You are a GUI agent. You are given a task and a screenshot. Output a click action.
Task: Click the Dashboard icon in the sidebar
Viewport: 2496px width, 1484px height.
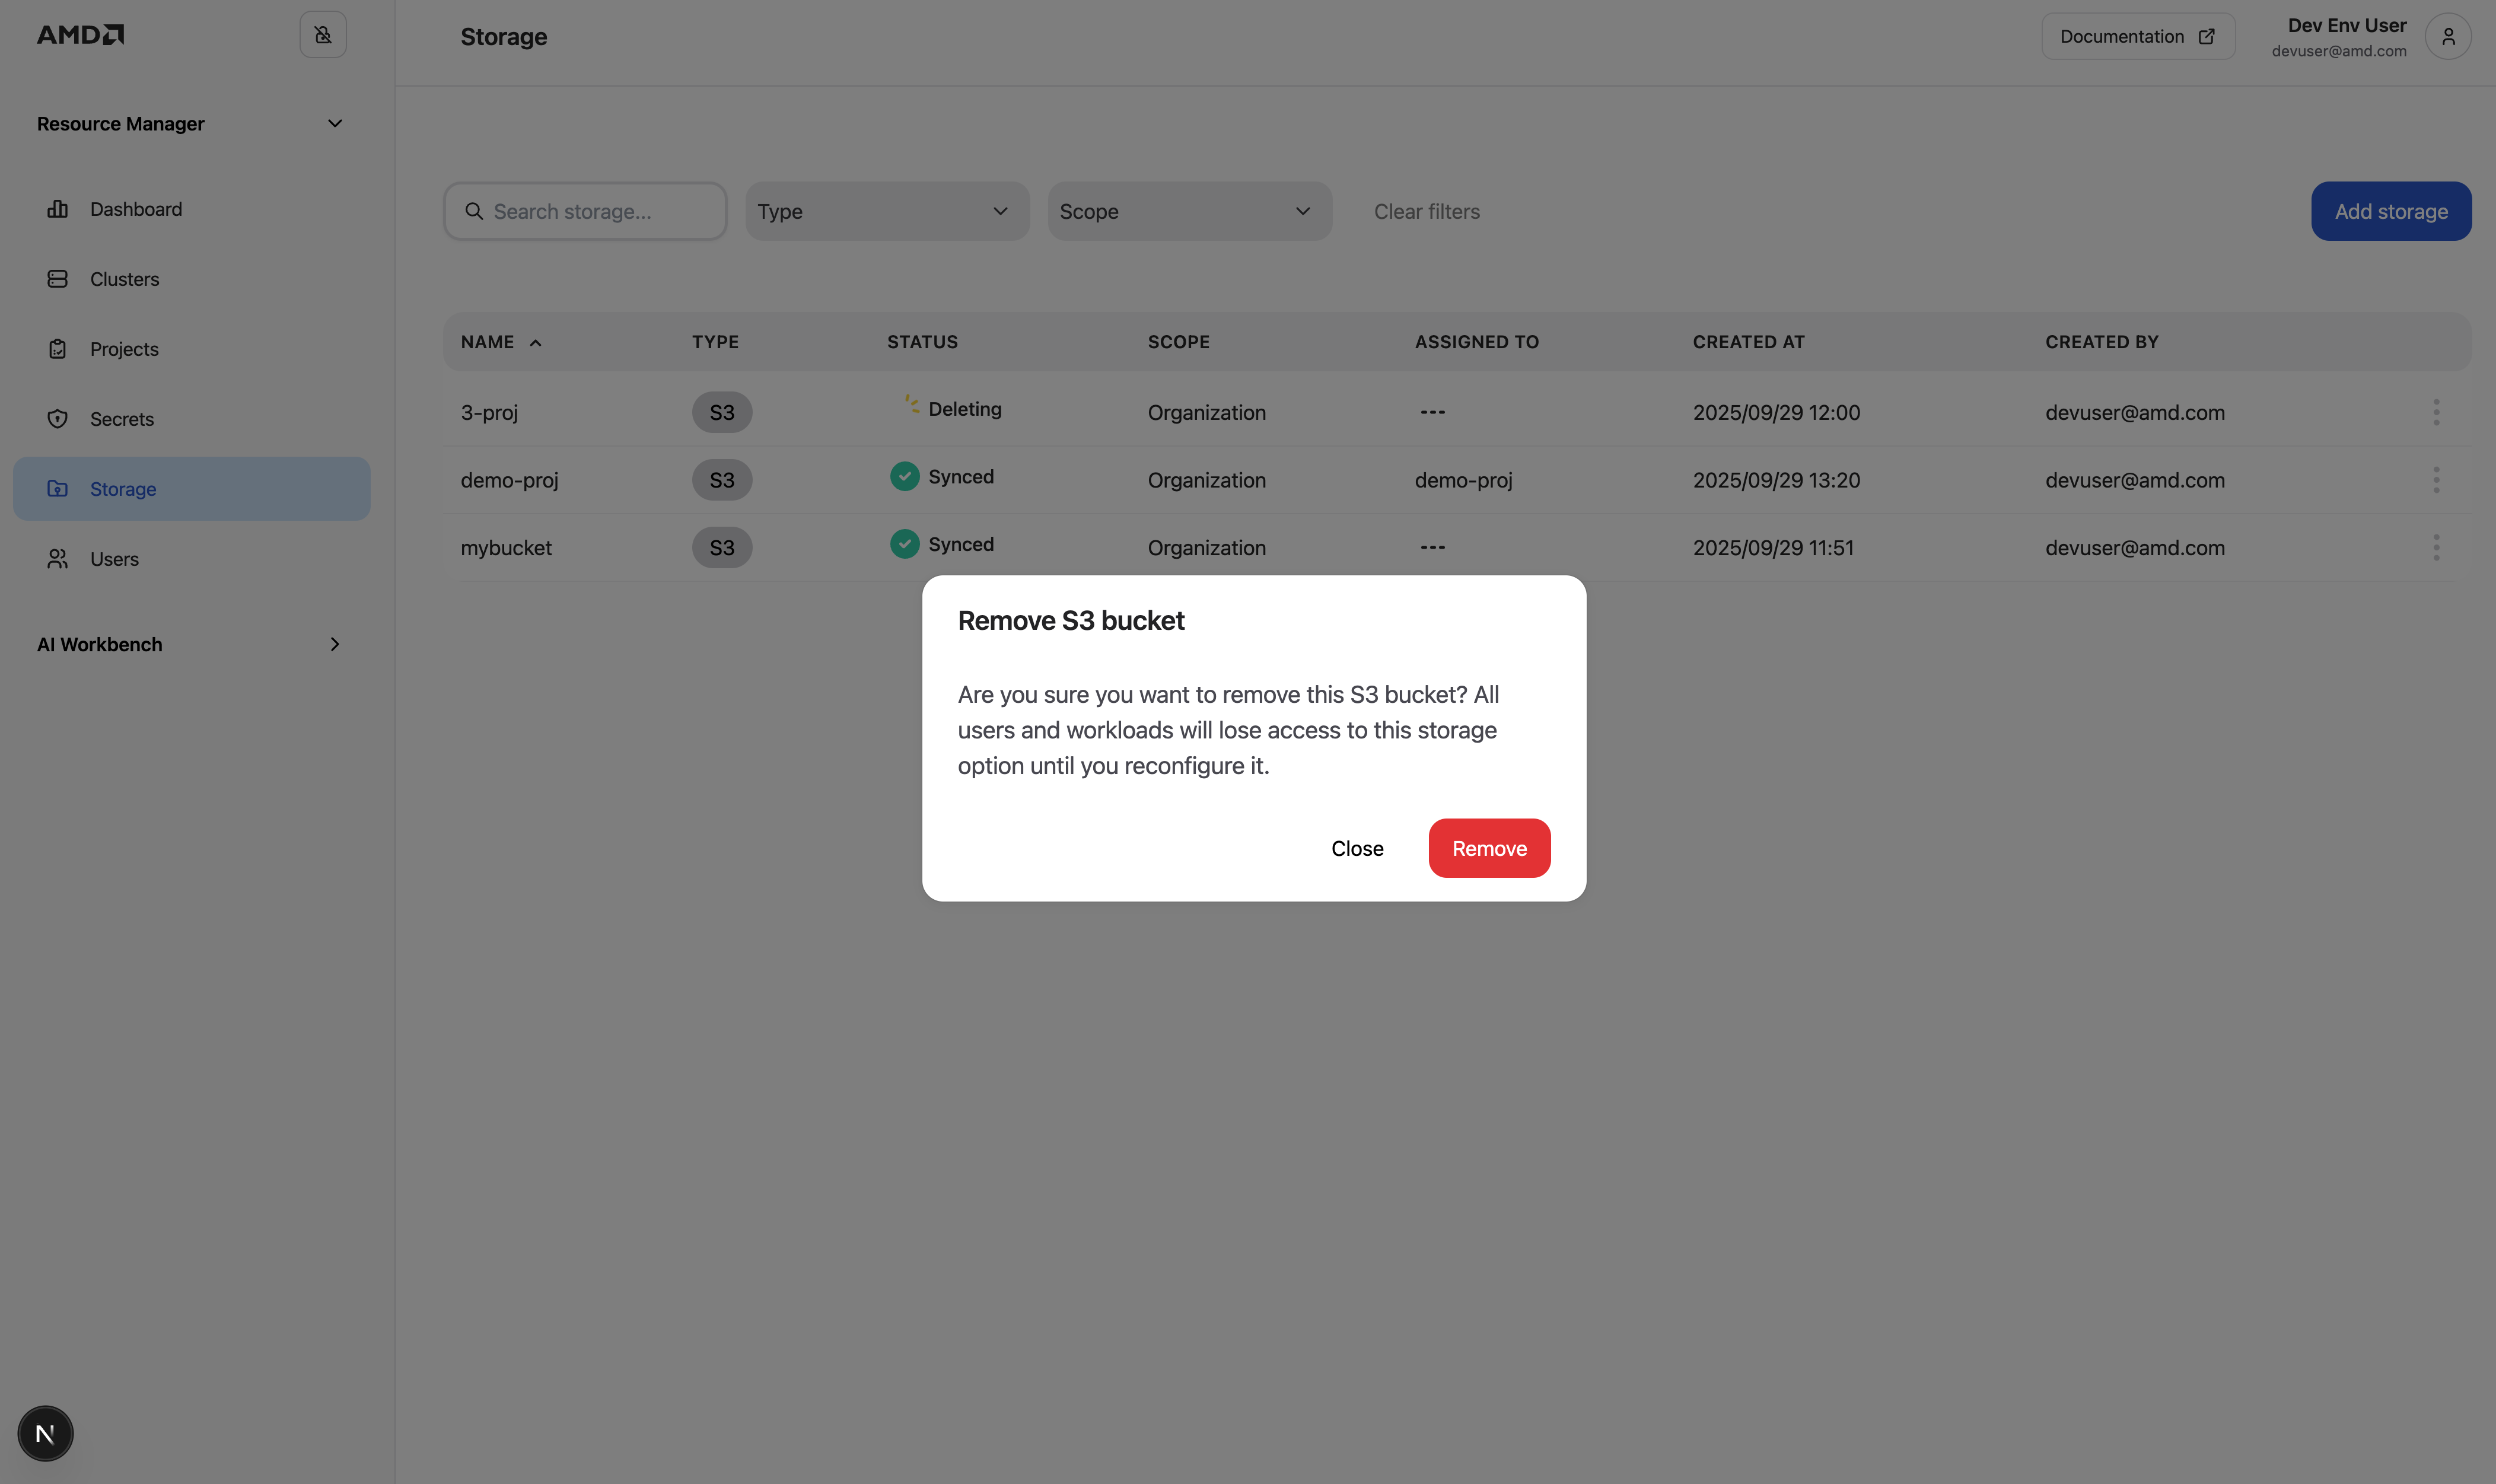(57, 209)
